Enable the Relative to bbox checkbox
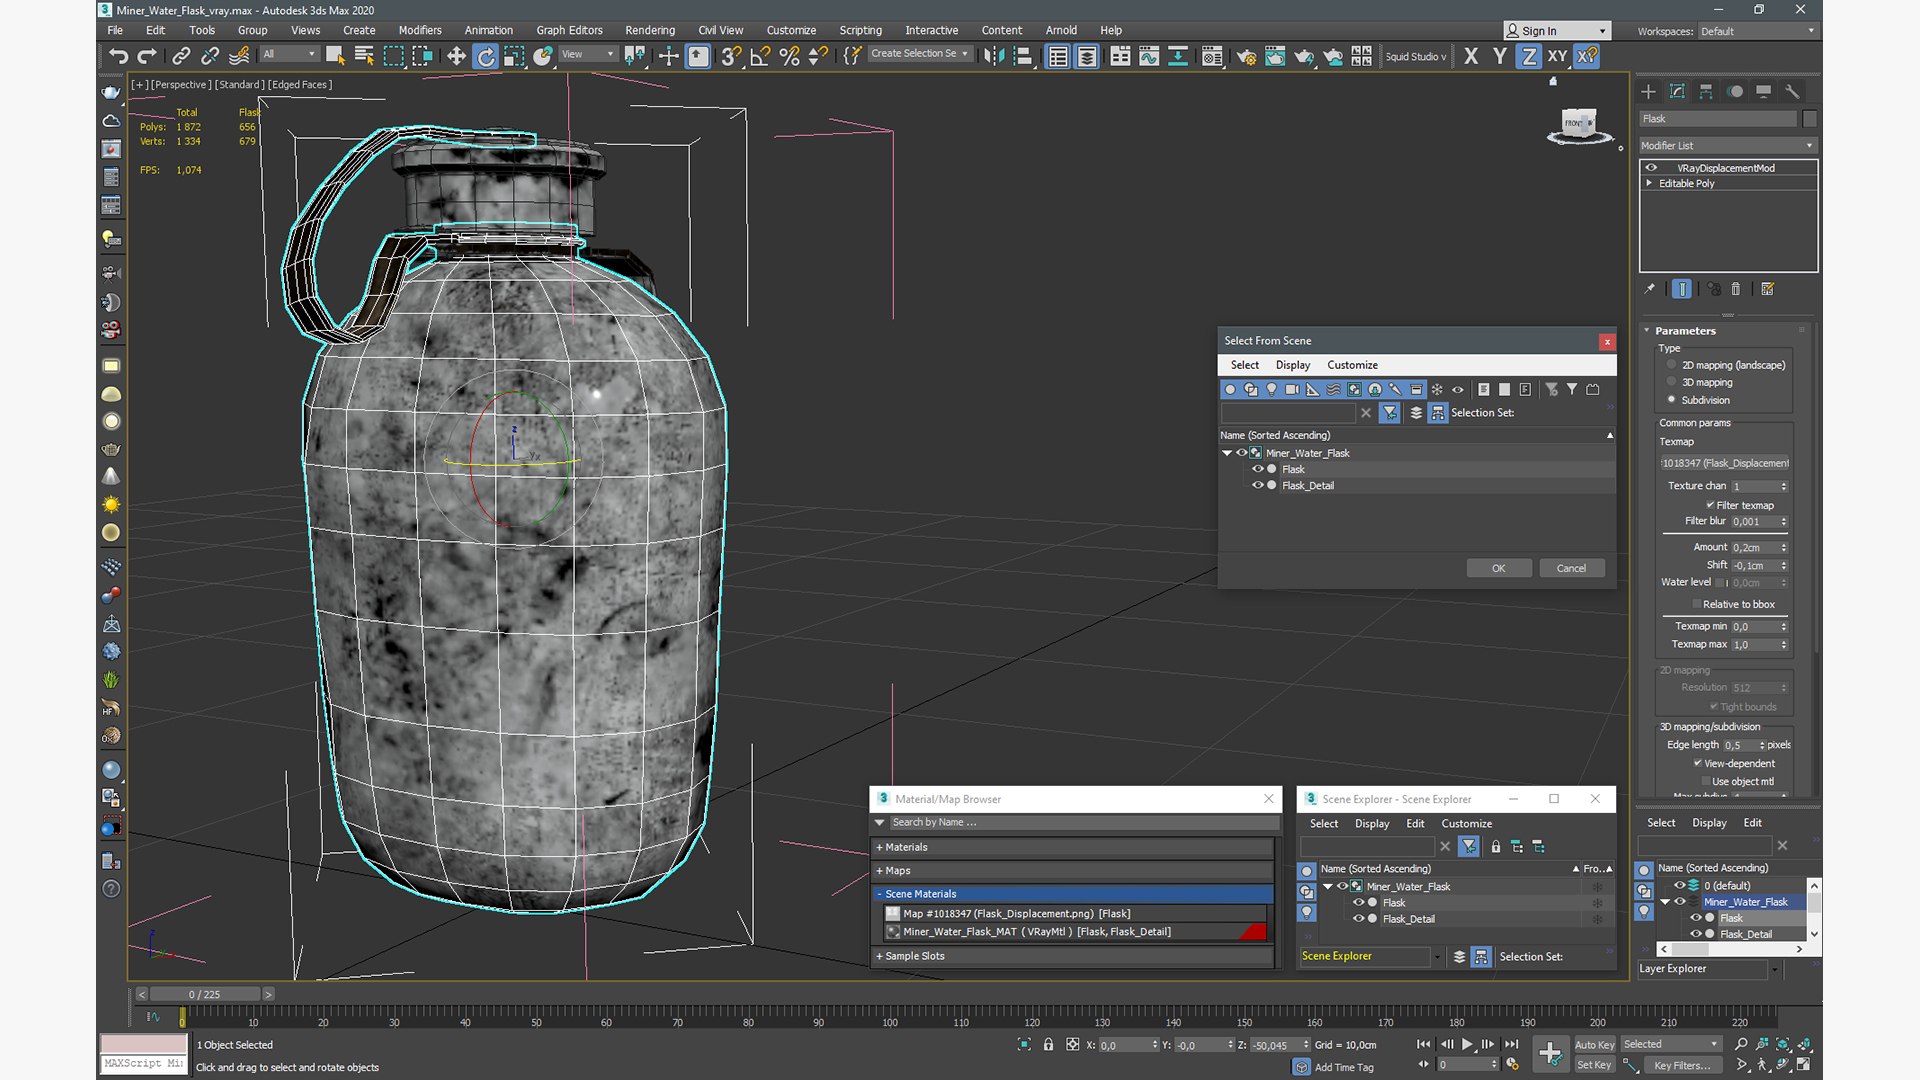The image size is (1920, 1080). pos(1697,604)
